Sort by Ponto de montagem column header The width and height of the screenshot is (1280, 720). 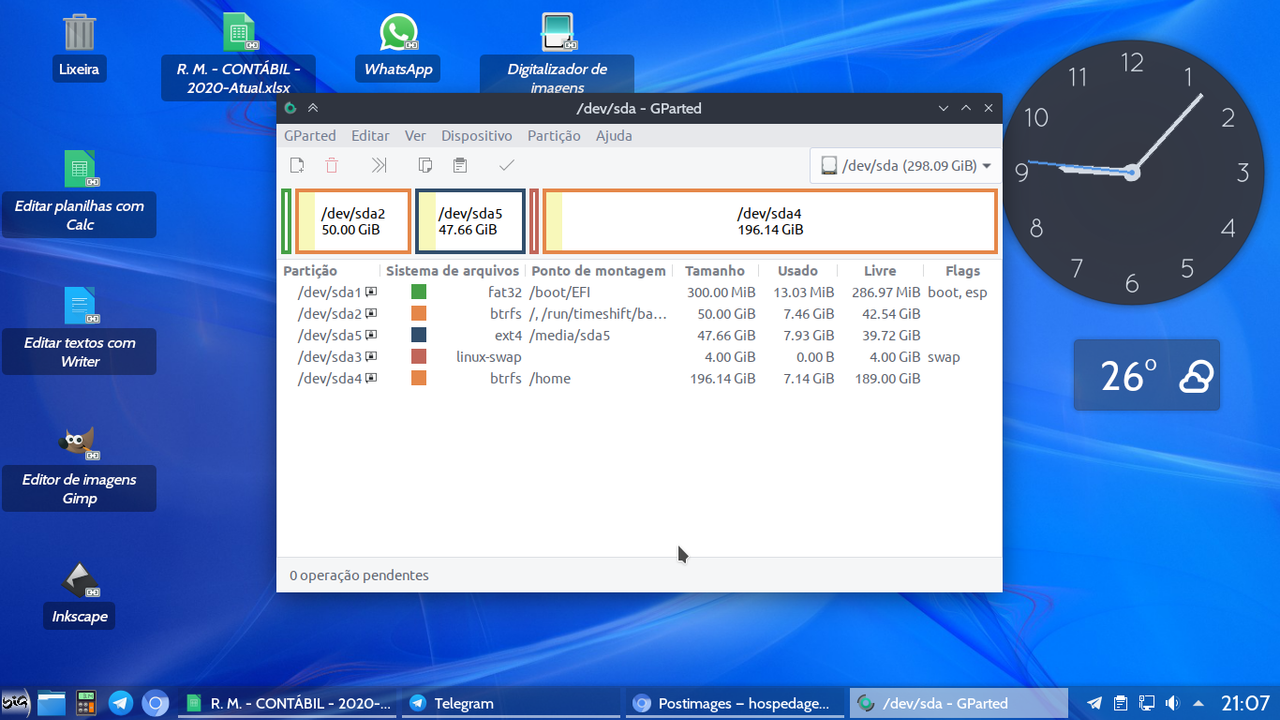tap(598, 271)
